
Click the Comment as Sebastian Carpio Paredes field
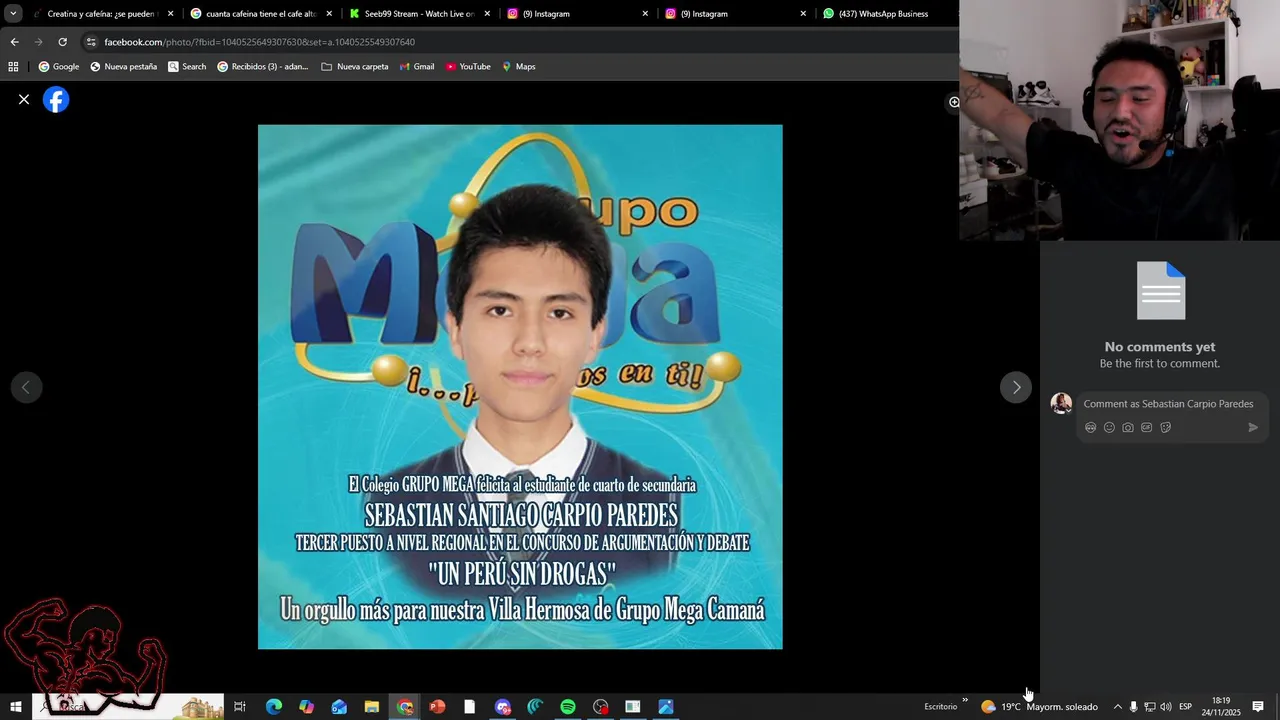tap(1168, 404)
